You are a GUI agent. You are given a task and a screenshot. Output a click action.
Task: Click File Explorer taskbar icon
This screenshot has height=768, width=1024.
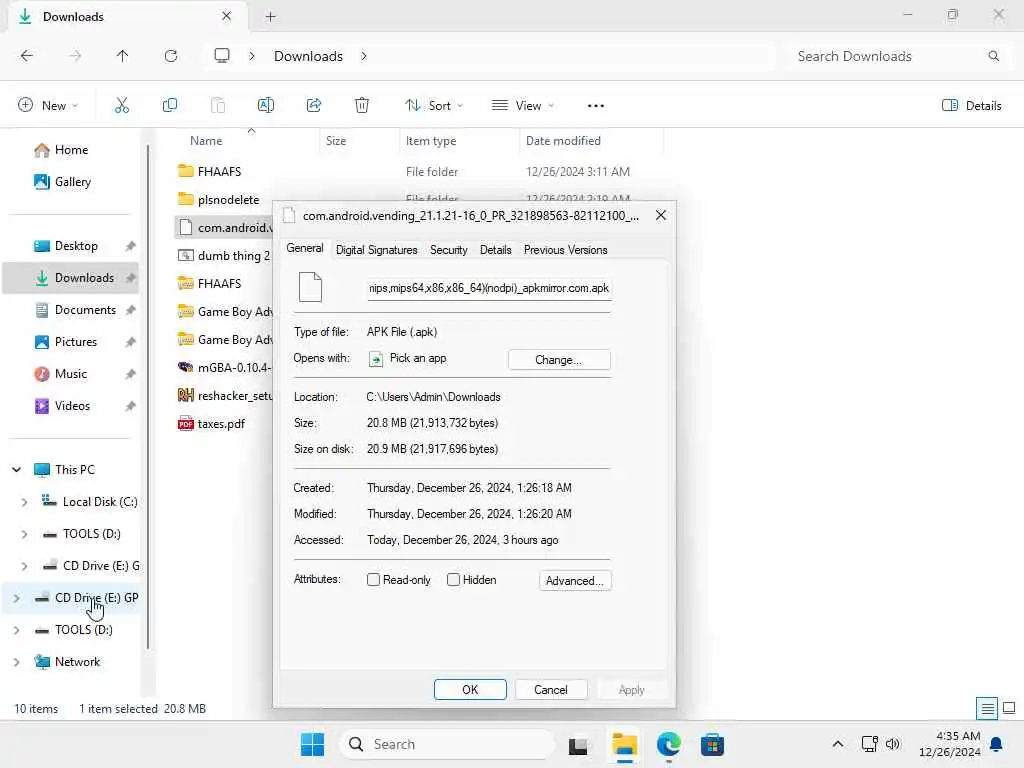coord(624,744)
